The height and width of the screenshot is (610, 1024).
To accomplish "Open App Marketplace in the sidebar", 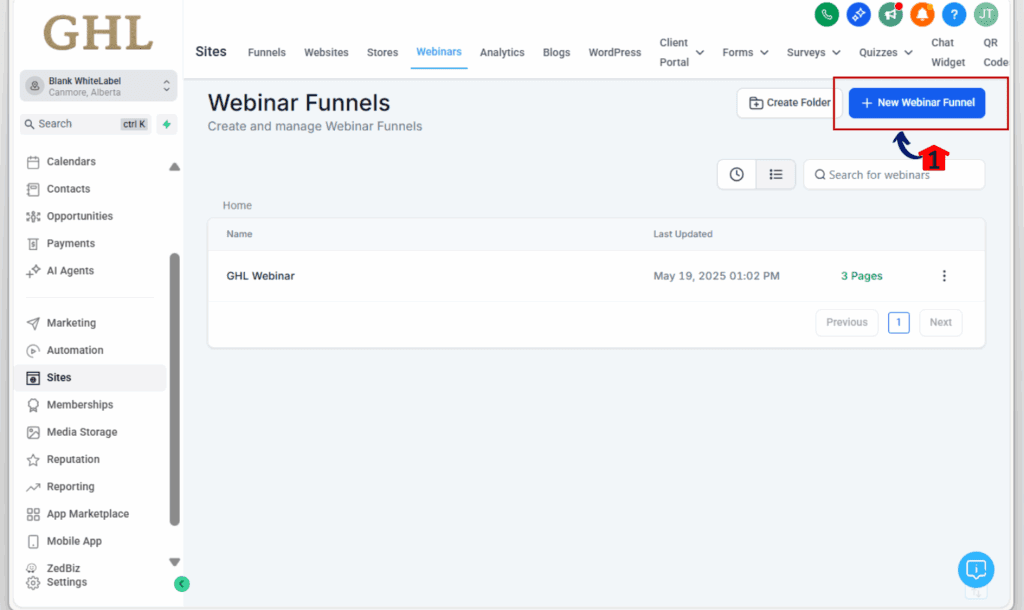I will coord(88,514).
